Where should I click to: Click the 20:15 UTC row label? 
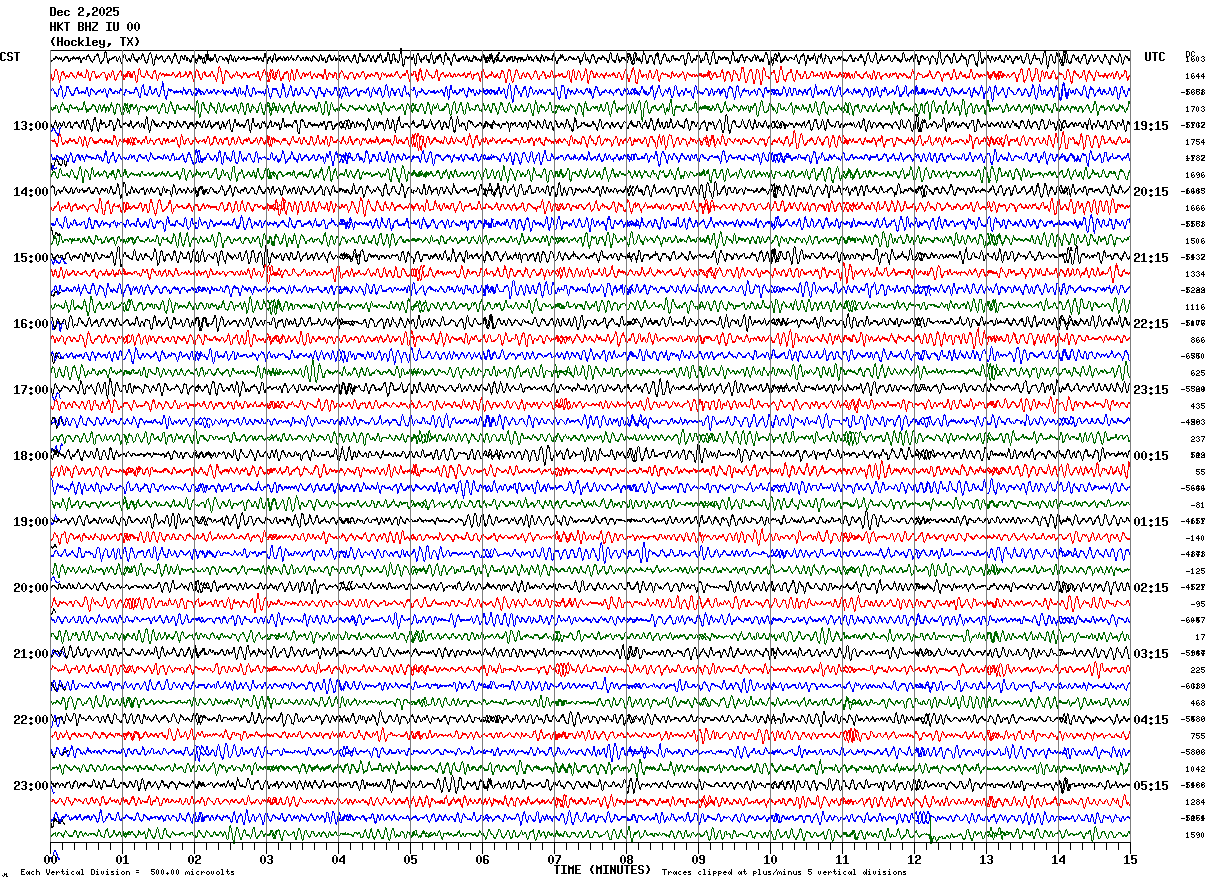[x=1151, y=192]
